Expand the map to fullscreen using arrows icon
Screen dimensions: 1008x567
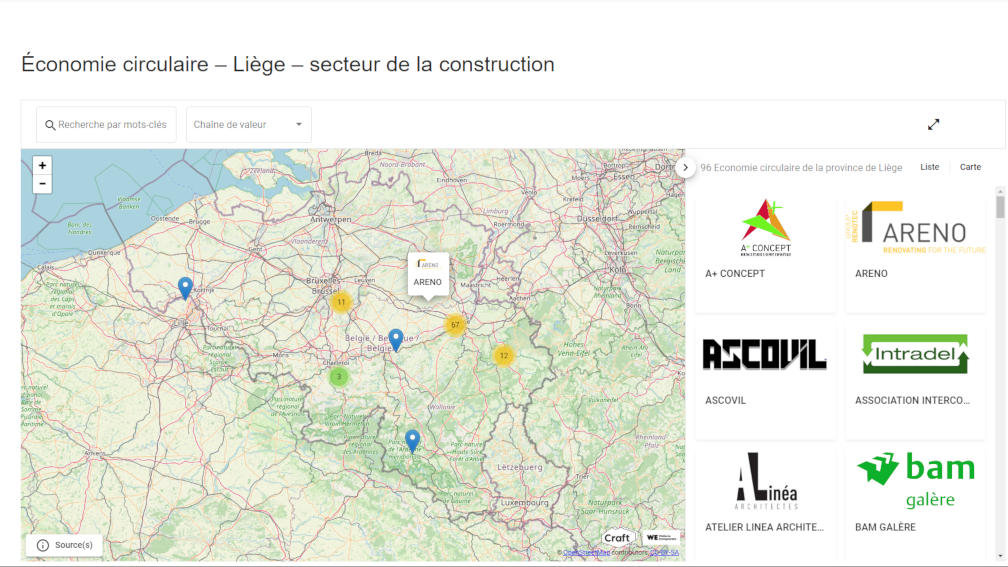click(933, 125)
